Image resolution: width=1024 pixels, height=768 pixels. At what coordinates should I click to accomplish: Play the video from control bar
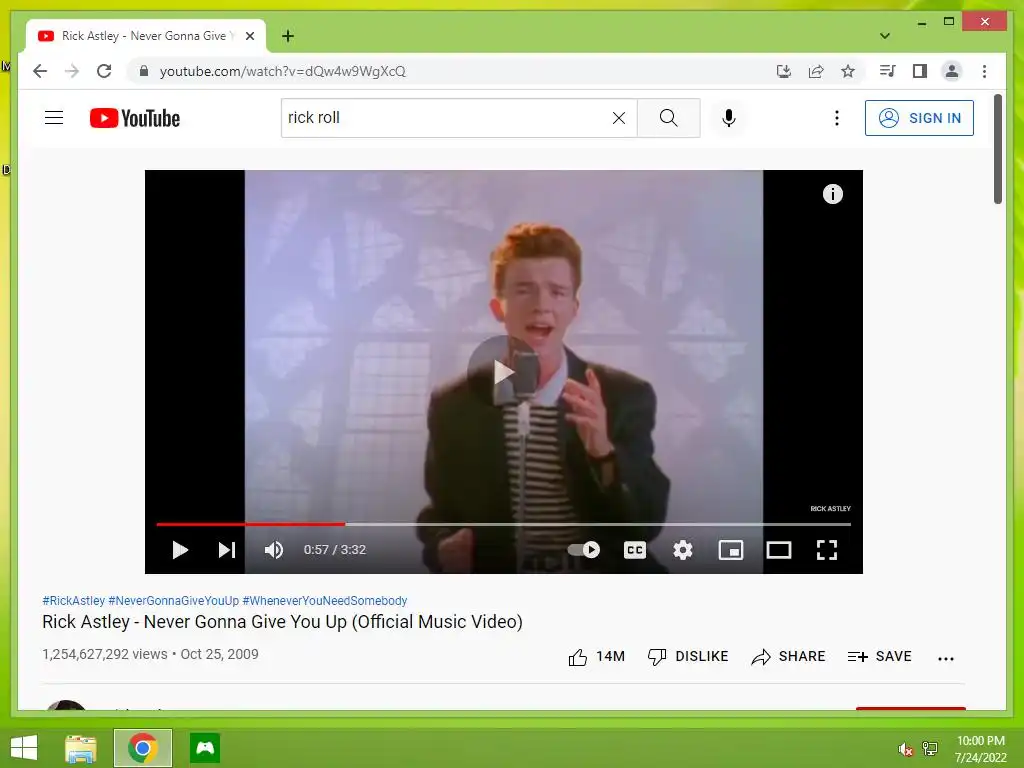[x=180, y=550]
